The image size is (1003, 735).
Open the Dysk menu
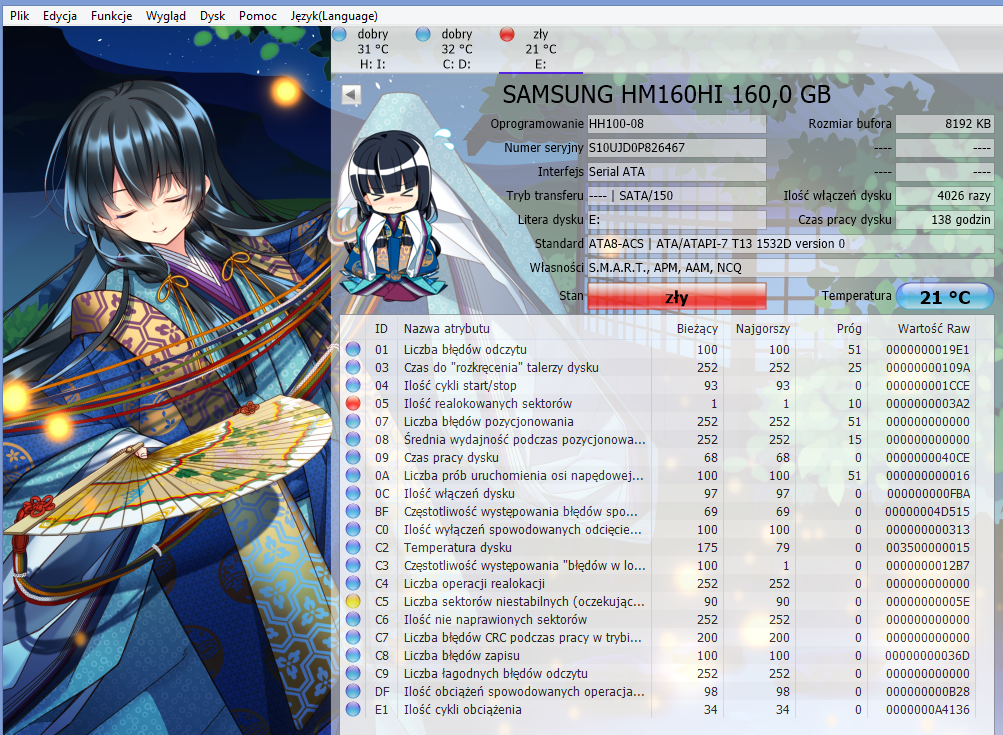[x=212, y=16]
